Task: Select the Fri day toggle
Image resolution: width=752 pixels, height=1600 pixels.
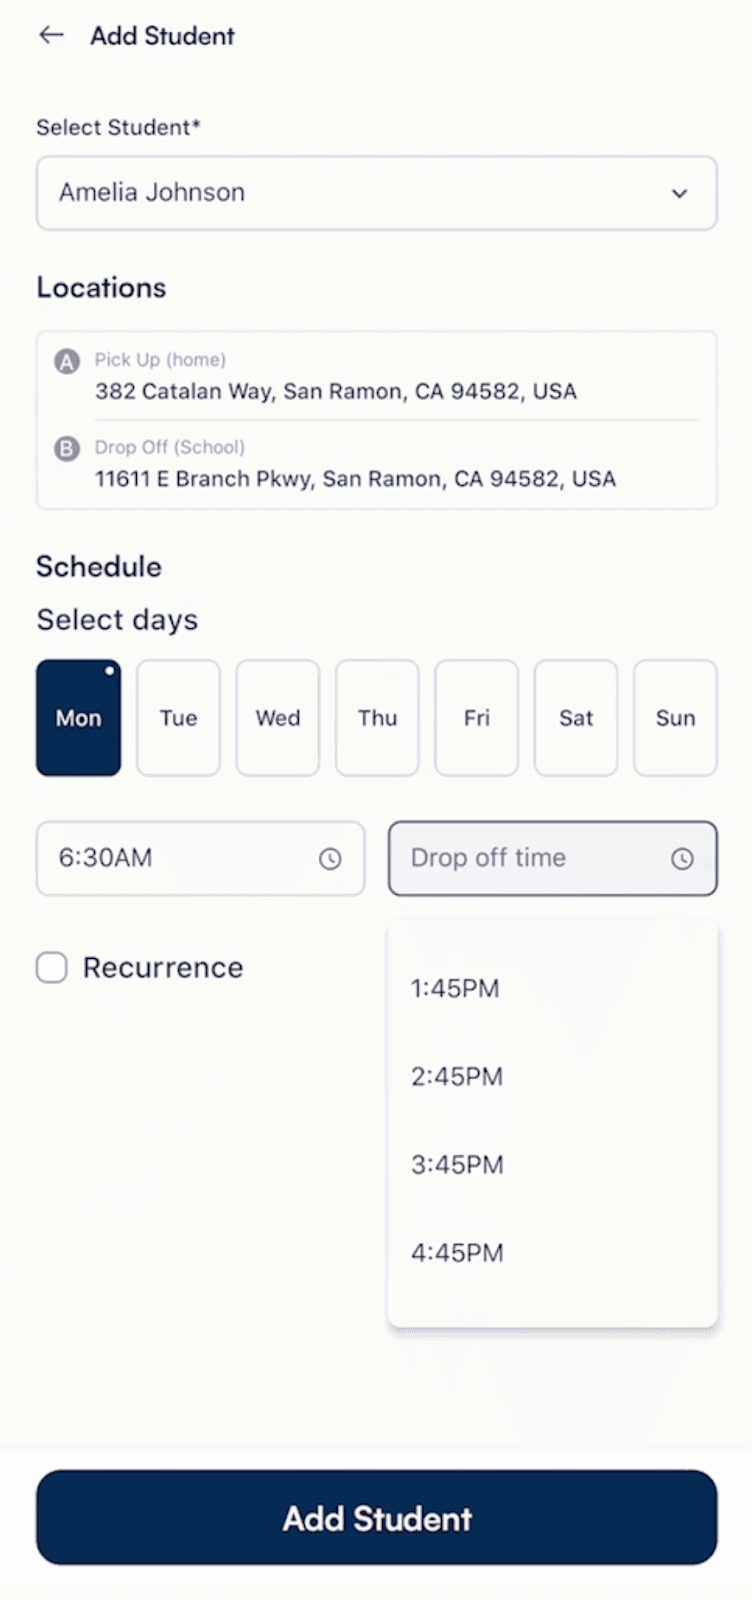Action: 477,718
